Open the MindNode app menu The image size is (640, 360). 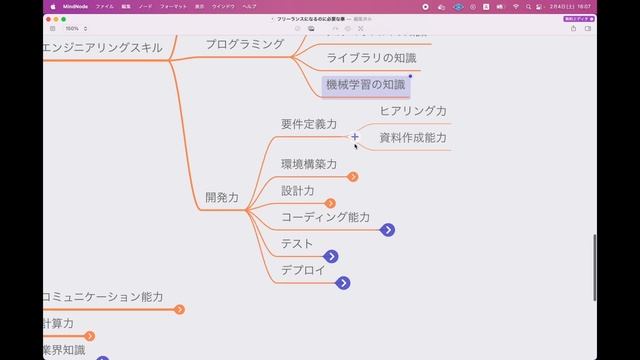[75, 7]
